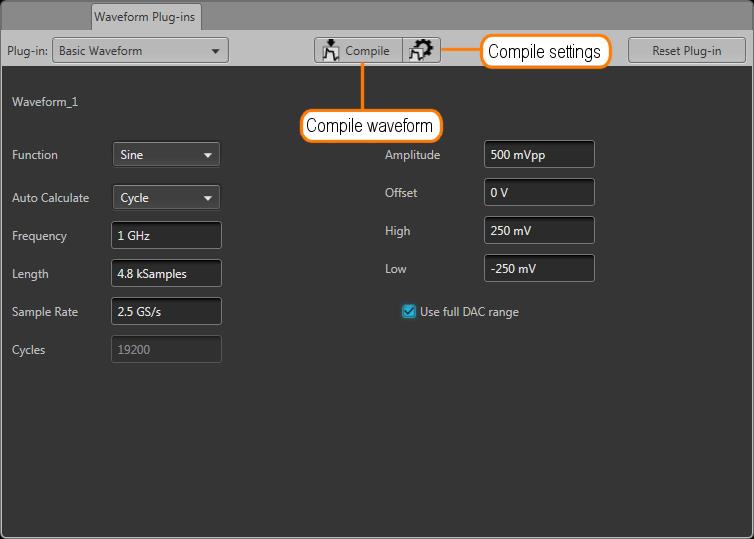Click the person icon on Compile button
This screenshot has width=754, height=539.
[x=332, y=51]
